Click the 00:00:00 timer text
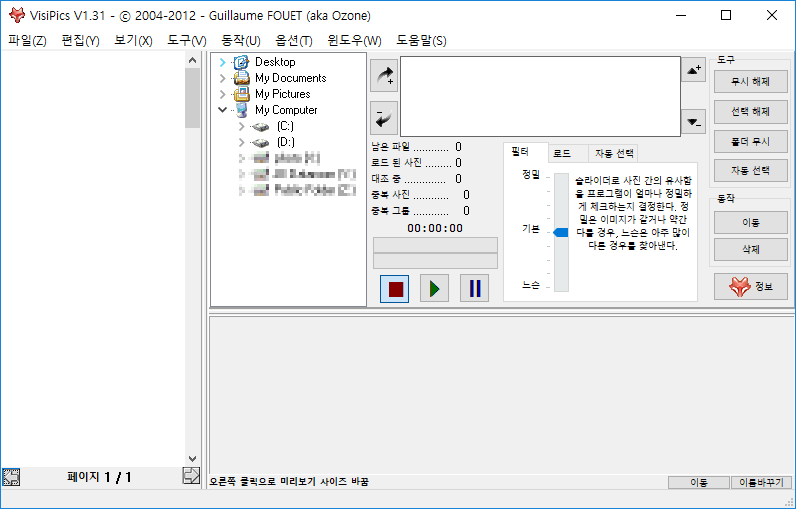 point(435,228)
